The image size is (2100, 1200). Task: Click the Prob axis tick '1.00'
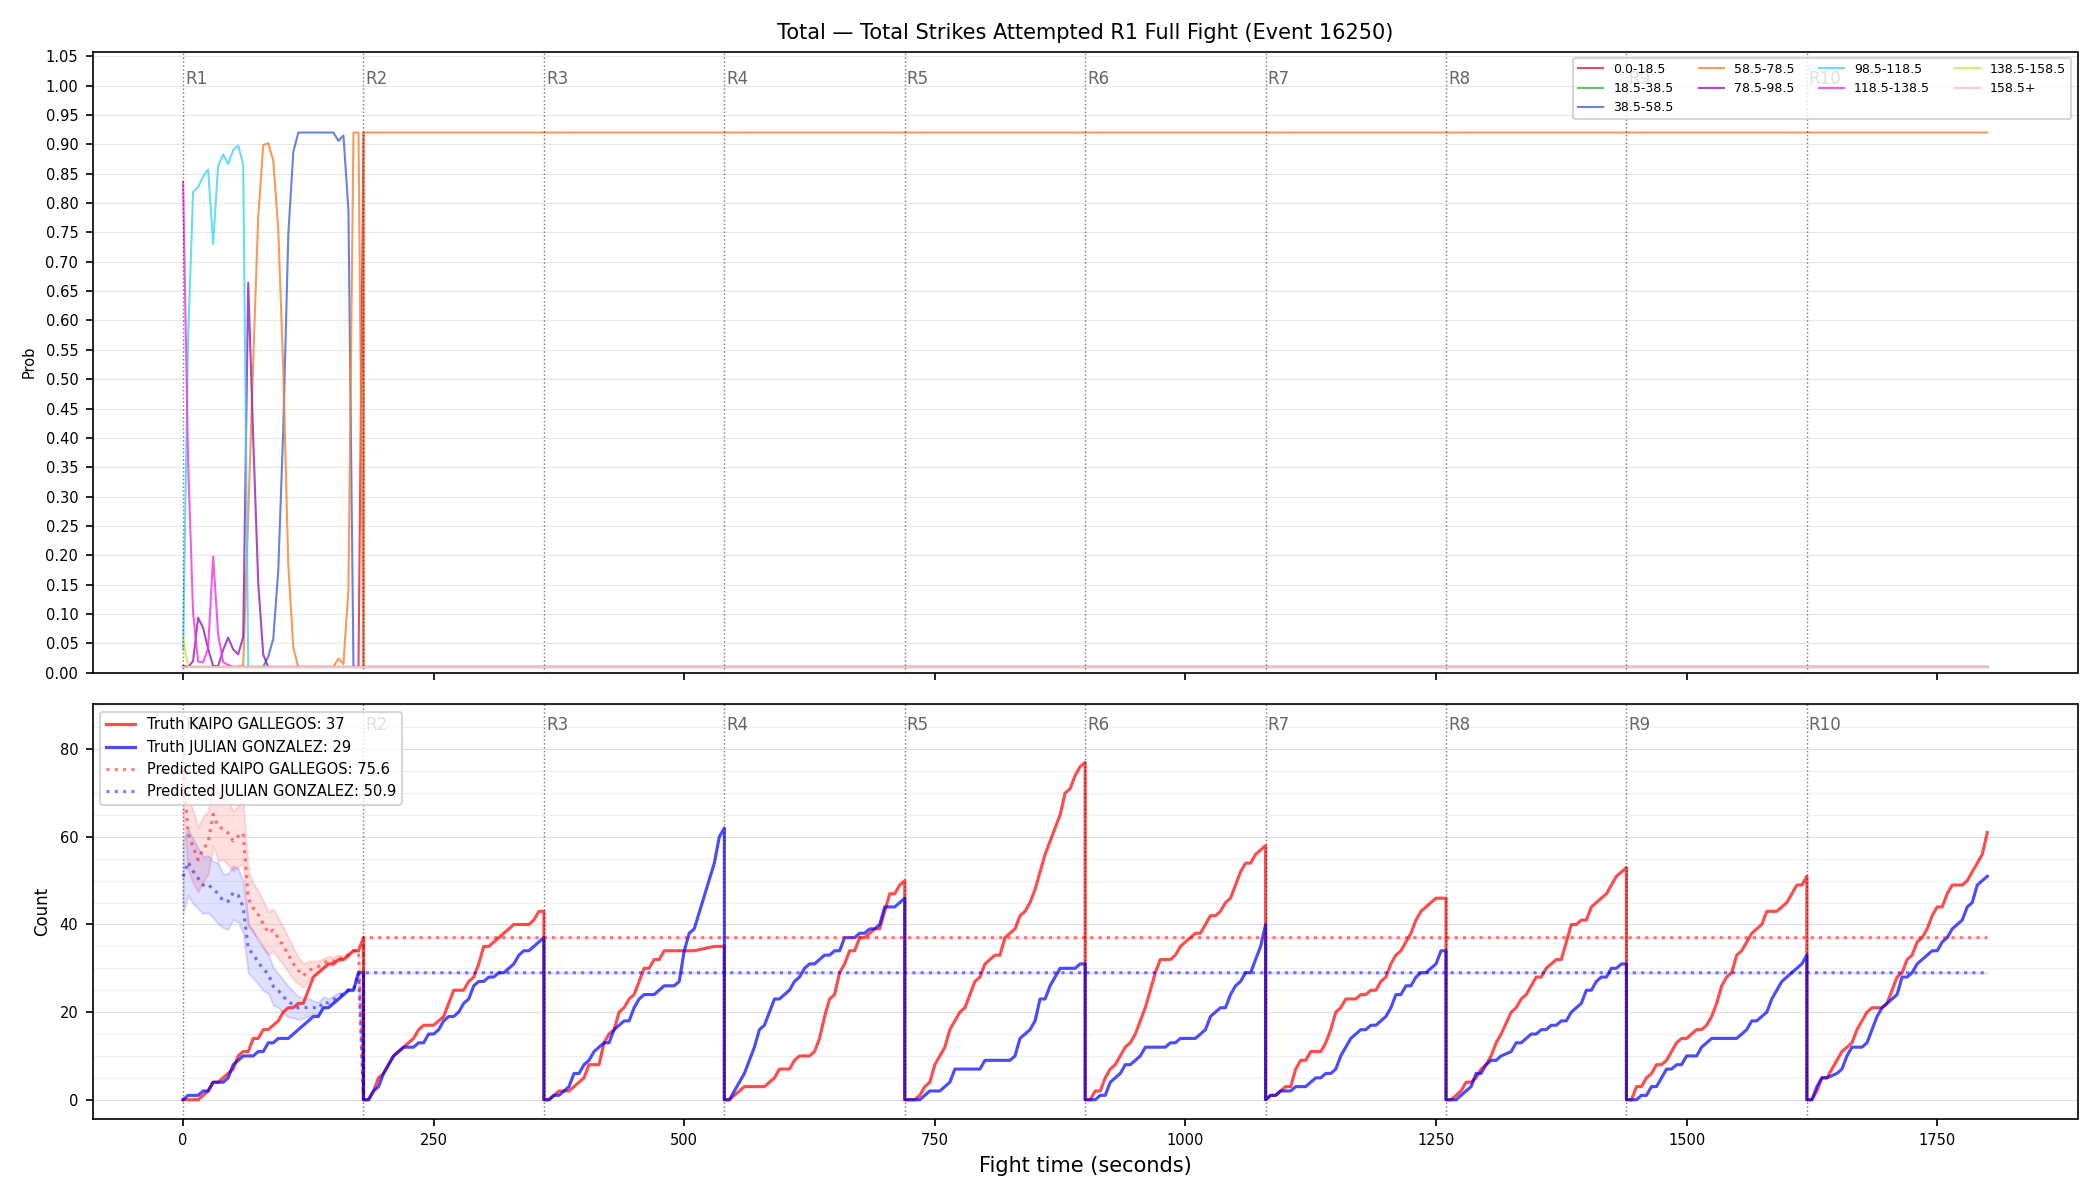tap(62, 86)
